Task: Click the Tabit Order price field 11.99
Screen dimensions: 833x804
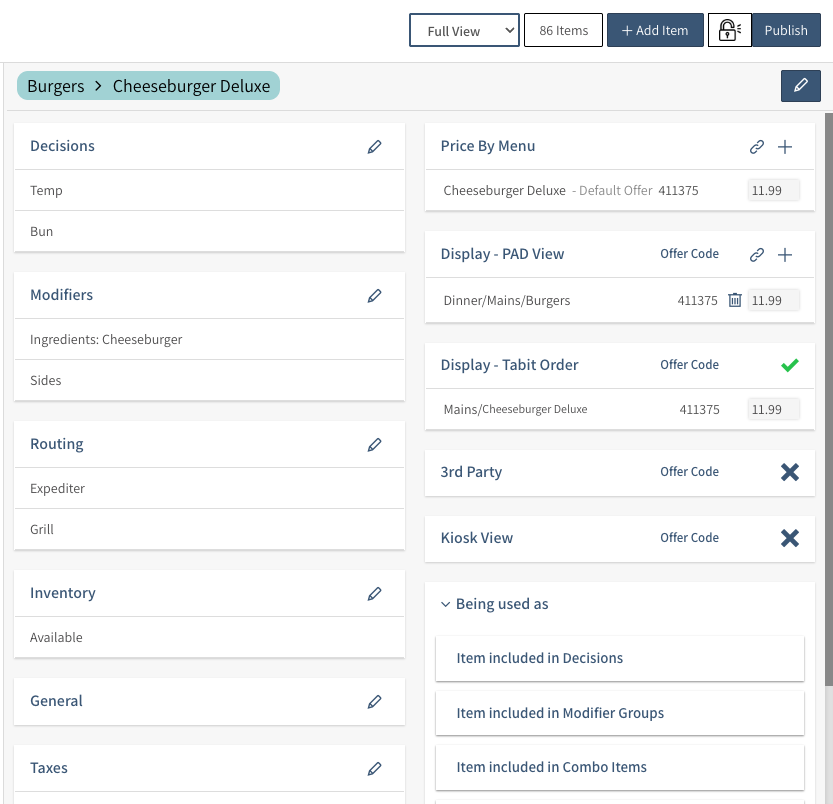Action: coord(773,410)
